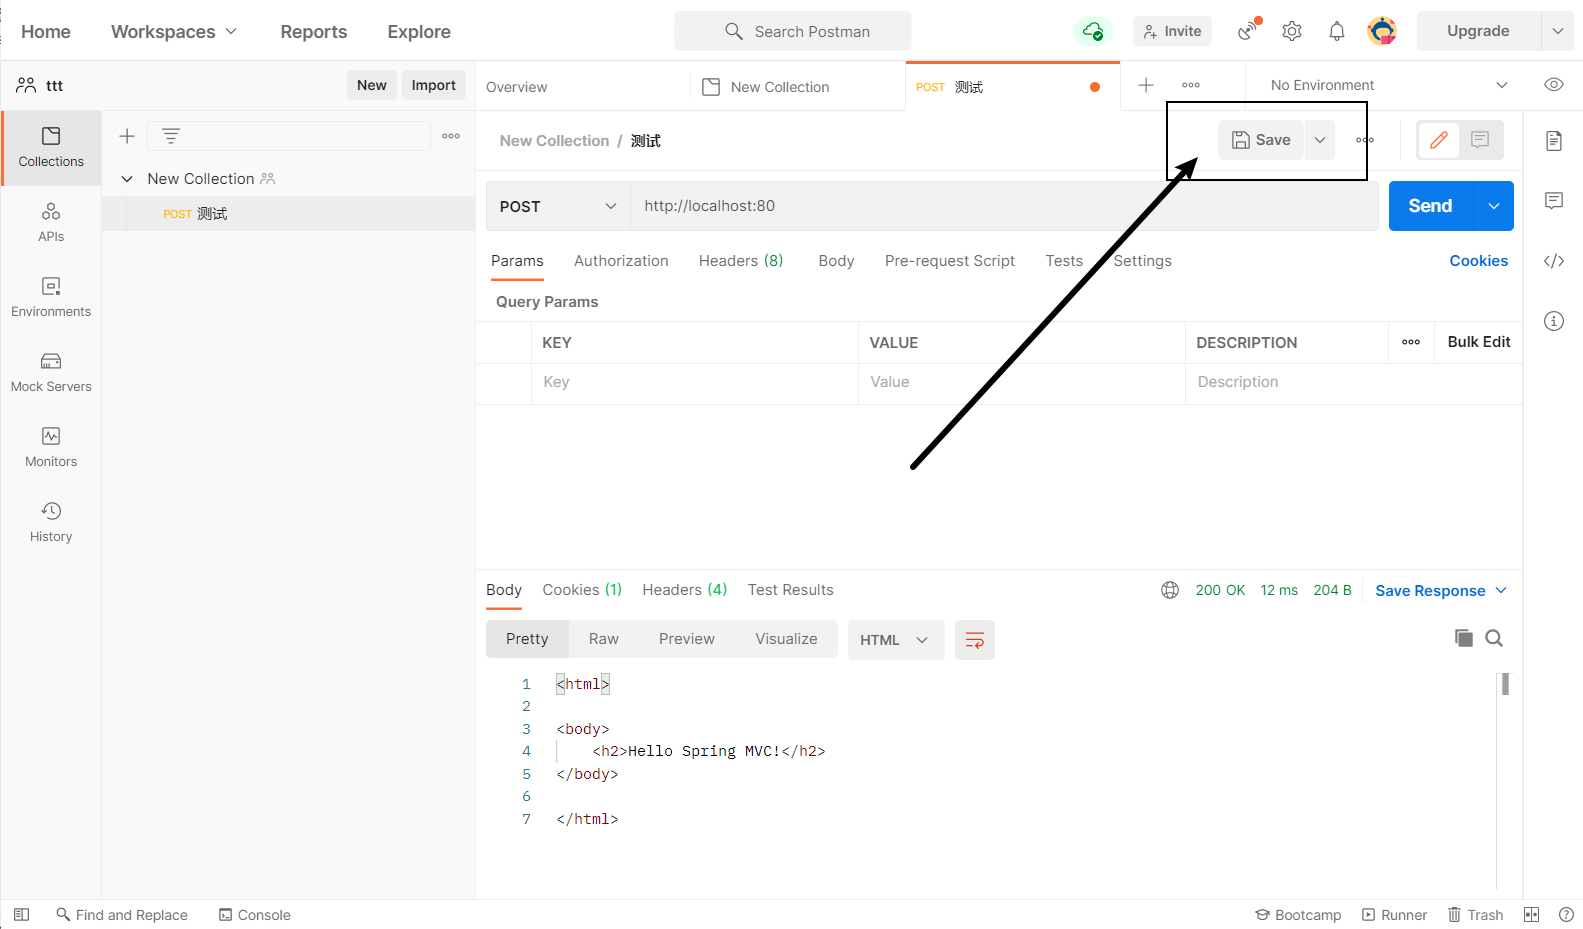Toggle the sidebar icon in status bar

pos(21,914)
